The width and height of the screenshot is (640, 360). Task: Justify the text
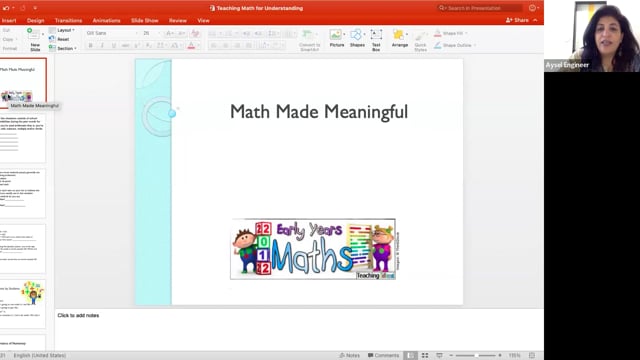[249, 45]
